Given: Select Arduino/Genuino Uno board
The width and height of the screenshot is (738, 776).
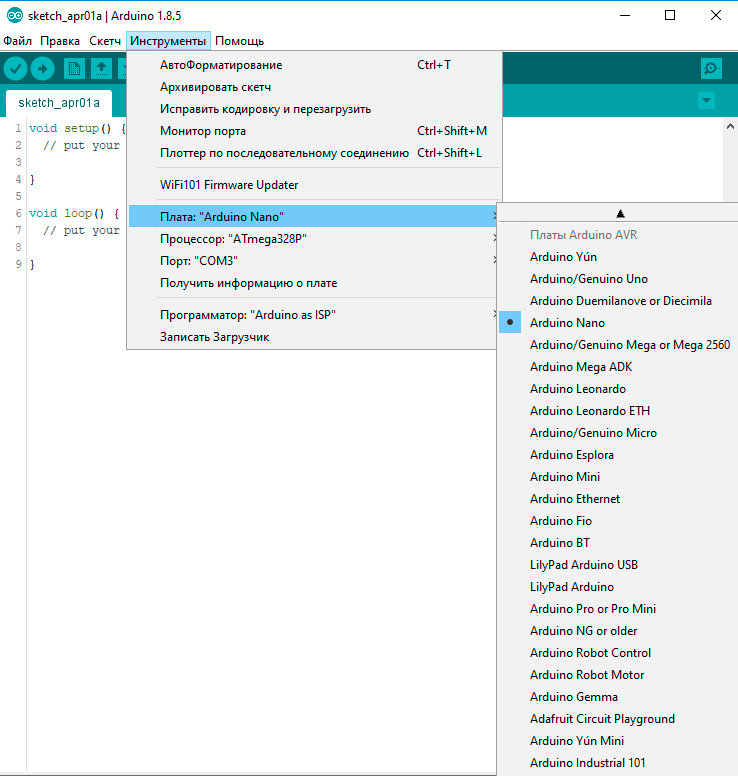Looking at the screenshot, I should (588, 279).
